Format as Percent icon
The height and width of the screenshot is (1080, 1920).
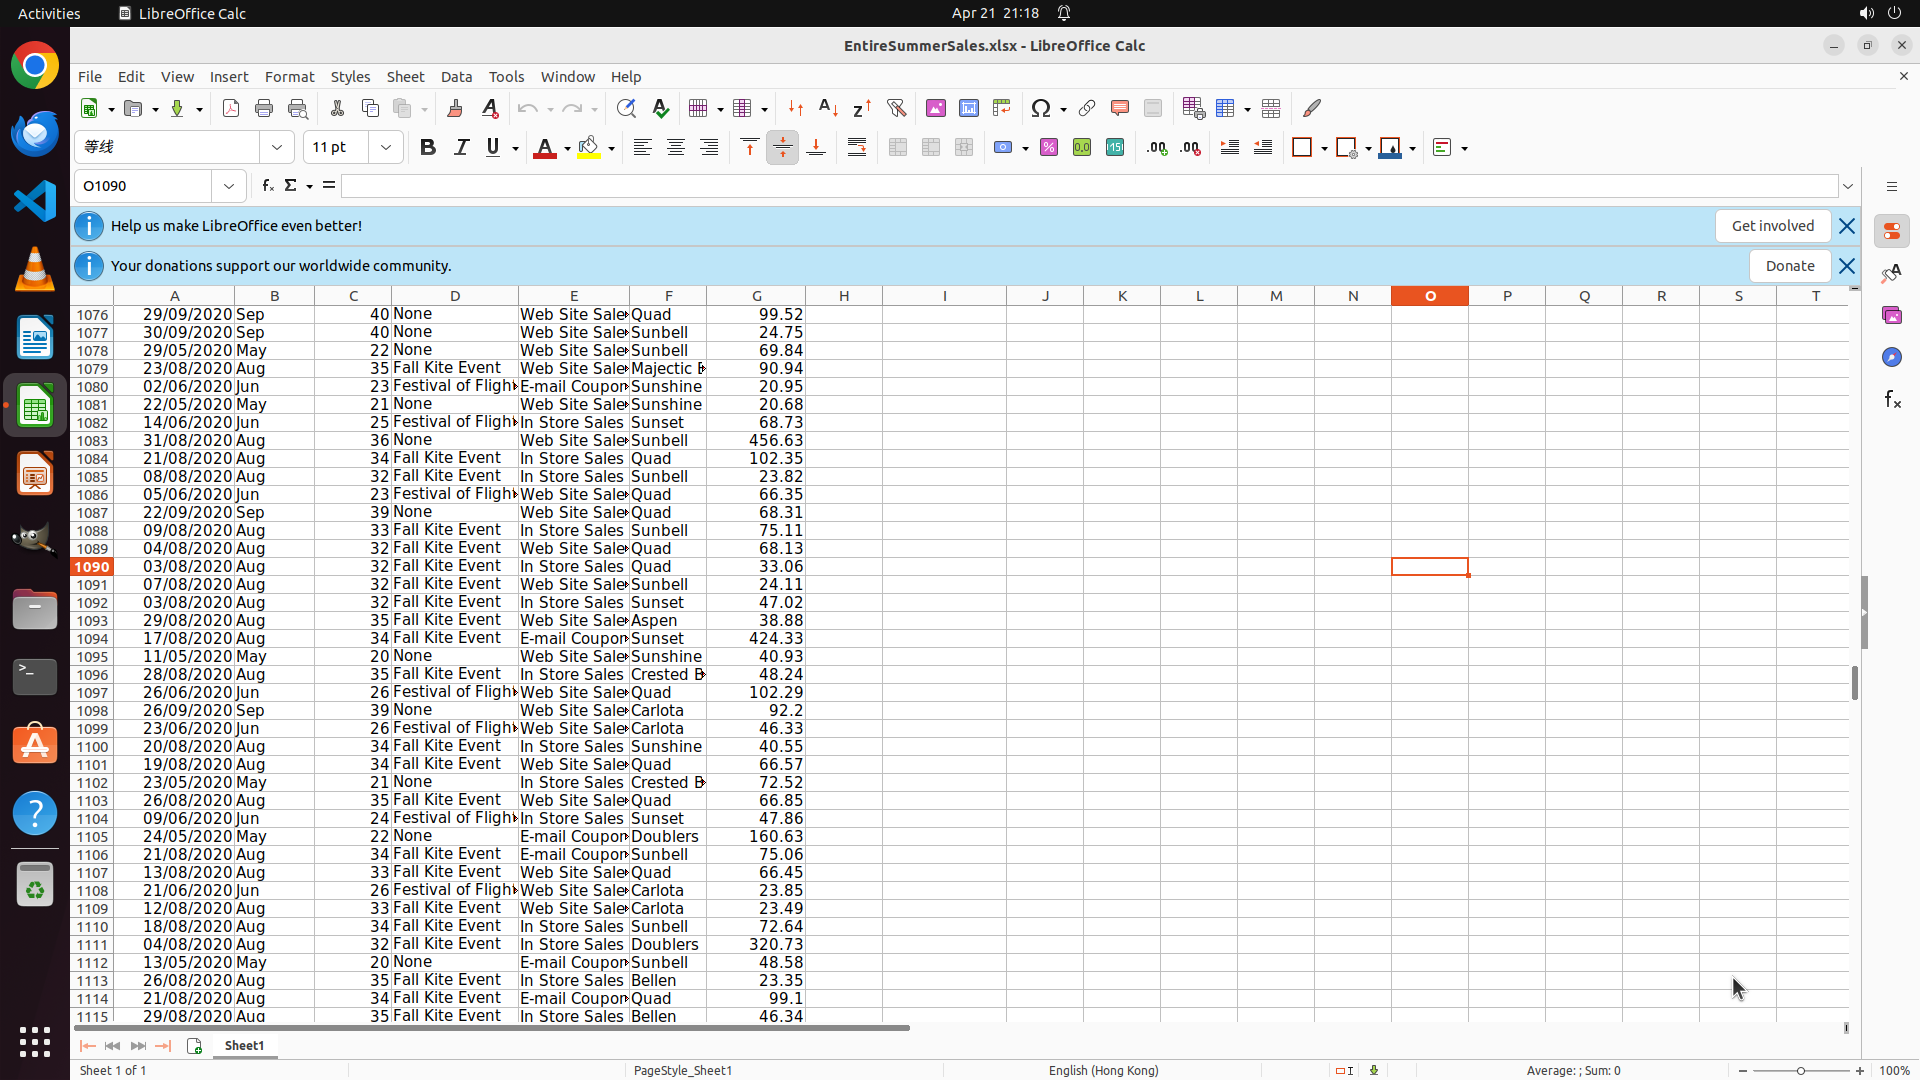1049,148
